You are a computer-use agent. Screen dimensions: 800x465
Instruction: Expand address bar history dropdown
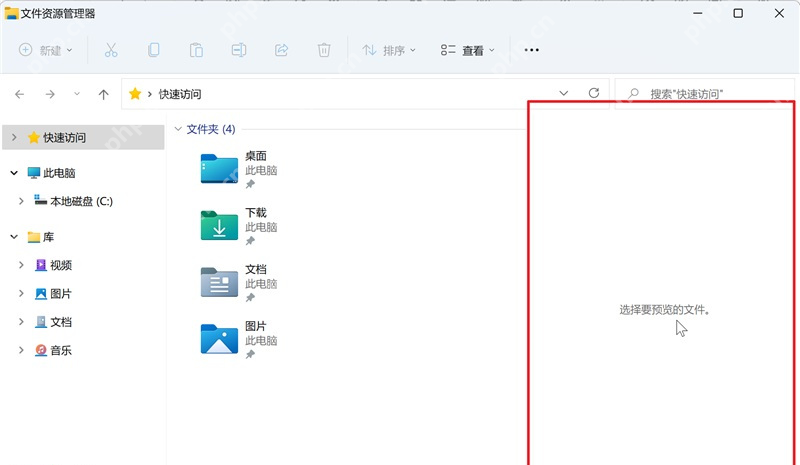coord(563,93)
